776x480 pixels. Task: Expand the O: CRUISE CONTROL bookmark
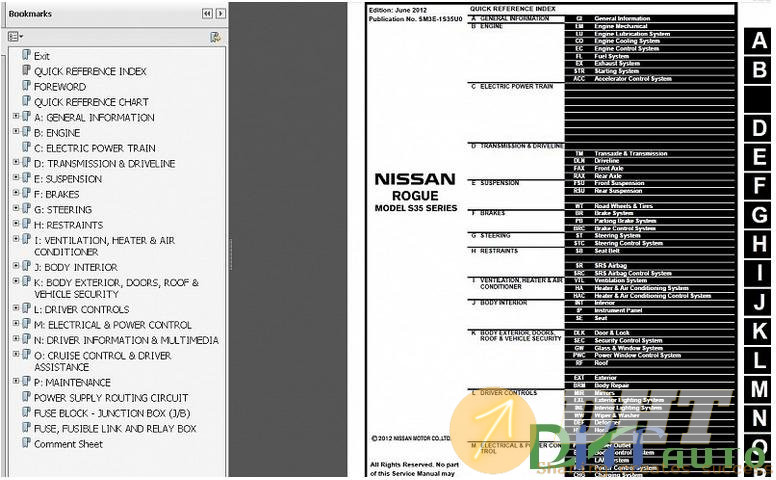[16, 354]
